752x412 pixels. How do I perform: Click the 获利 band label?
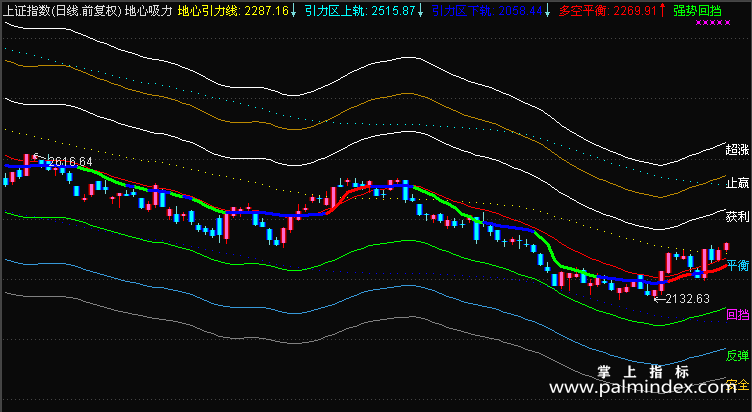tap(737, 217)
